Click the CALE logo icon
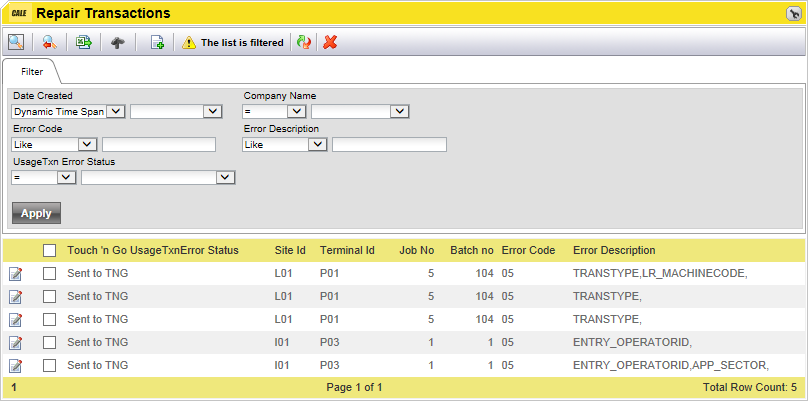Screen dimensions: 808x401 [x=19, y=13]
